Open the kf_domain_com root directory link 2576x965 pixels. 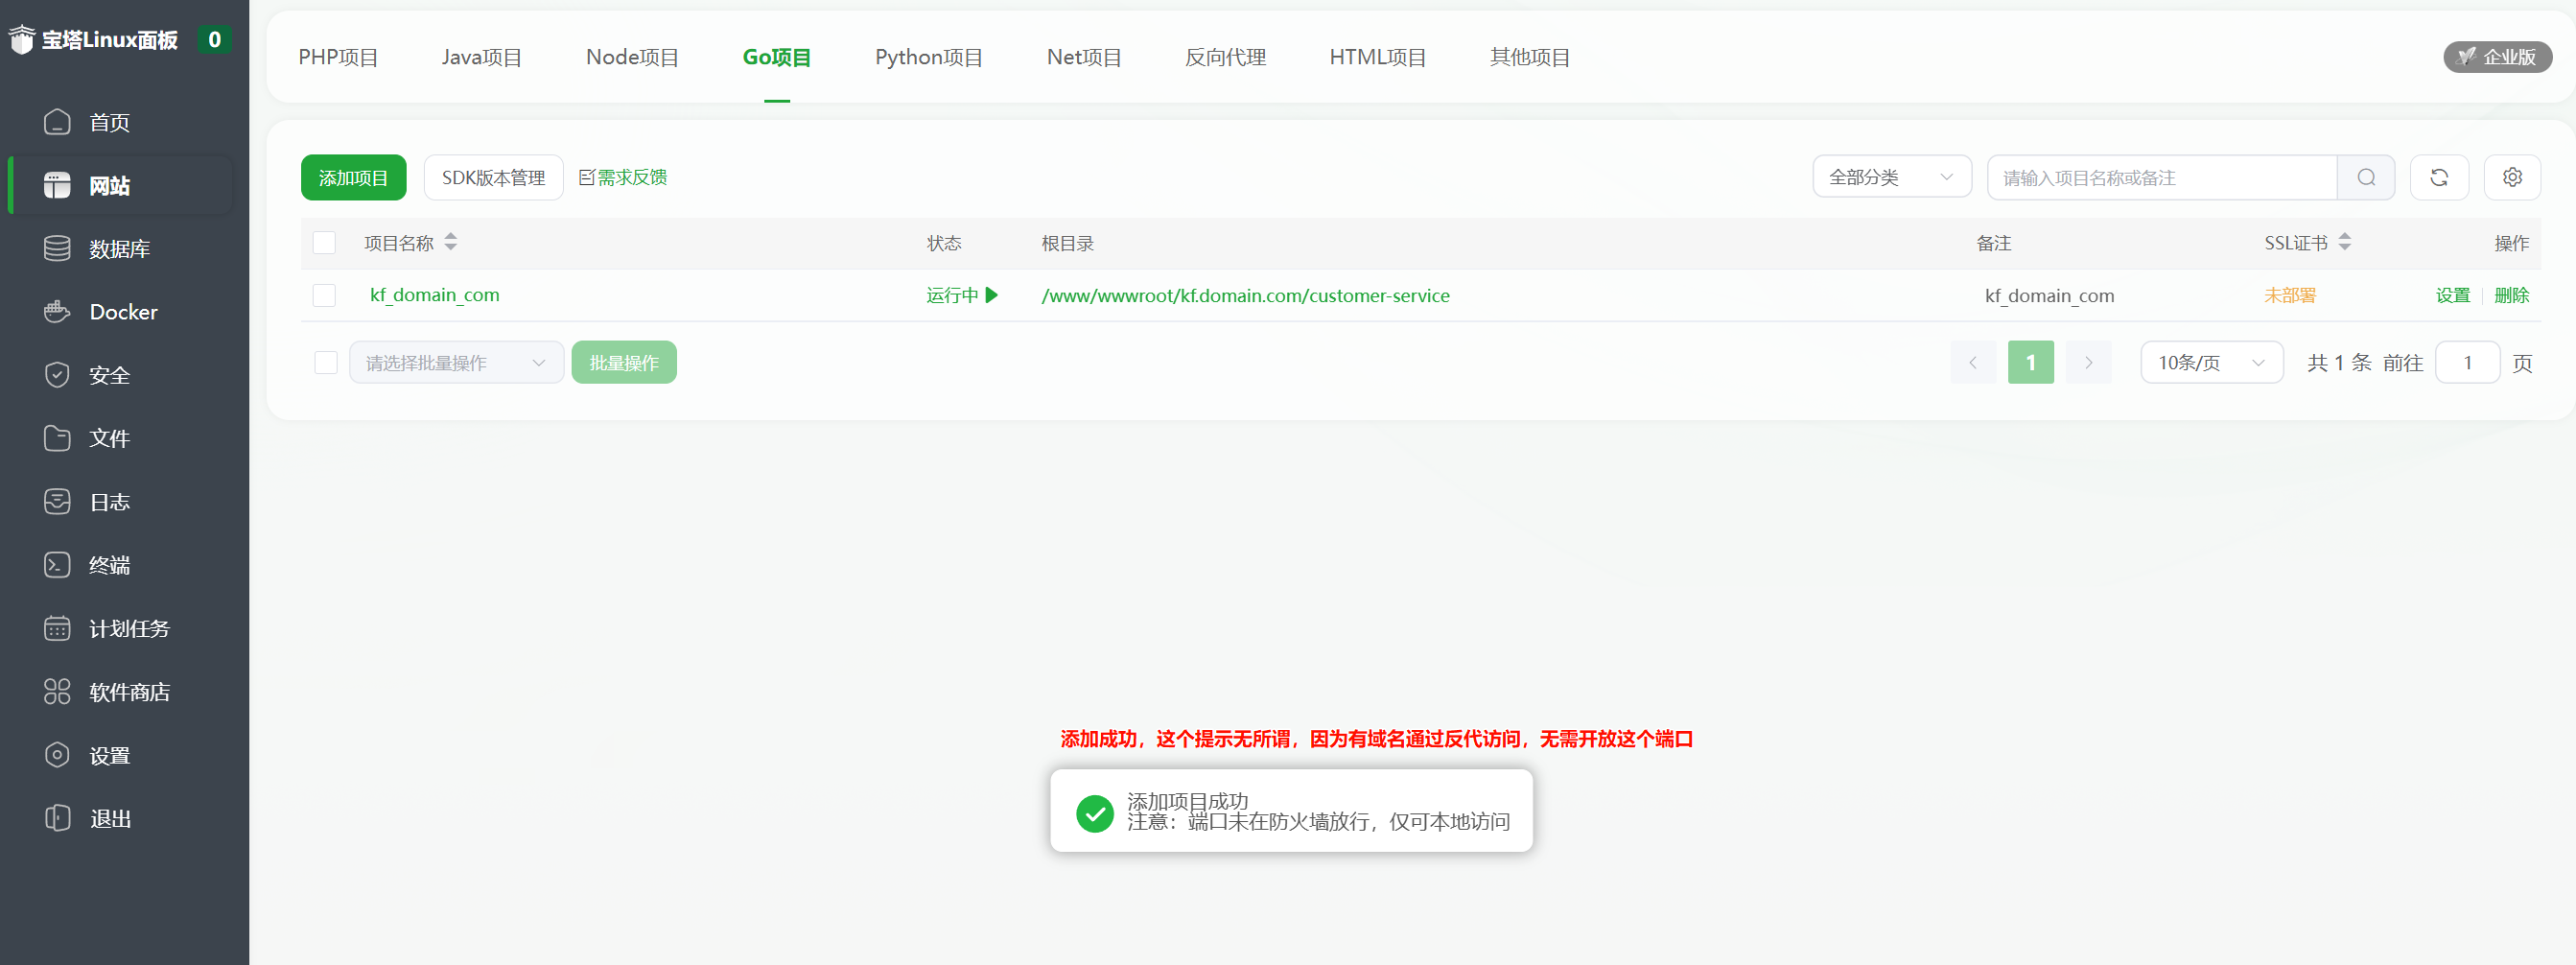pos(1245,296)
